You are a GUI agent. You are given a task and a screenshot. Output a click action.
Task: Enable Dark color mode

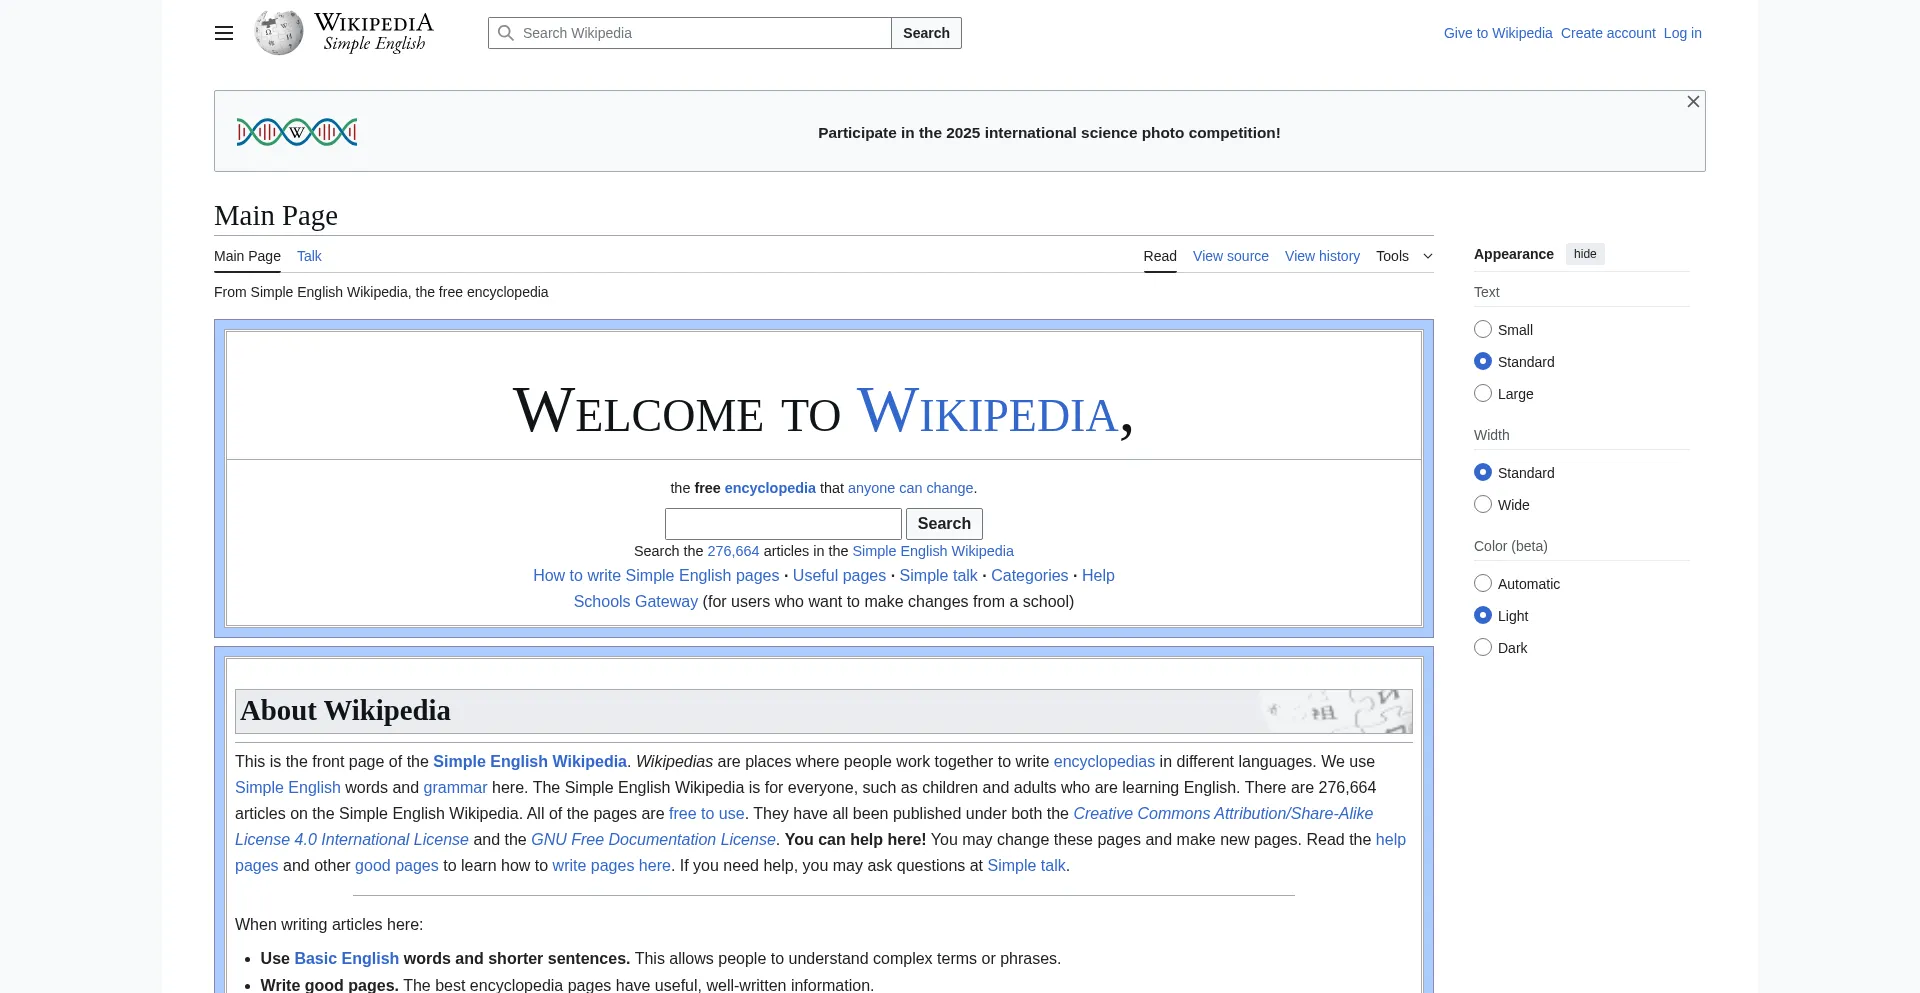click(1483, 648)
